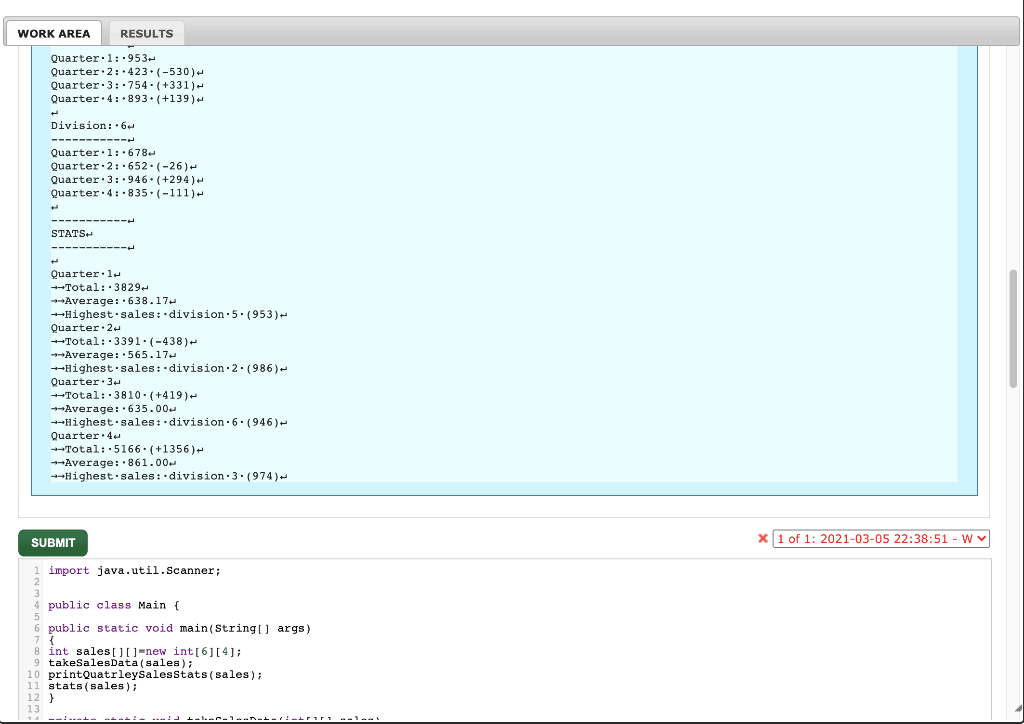Click 'Average: 635.00' output line
This screenshot has width=1024, height=724.
point(114,409)
